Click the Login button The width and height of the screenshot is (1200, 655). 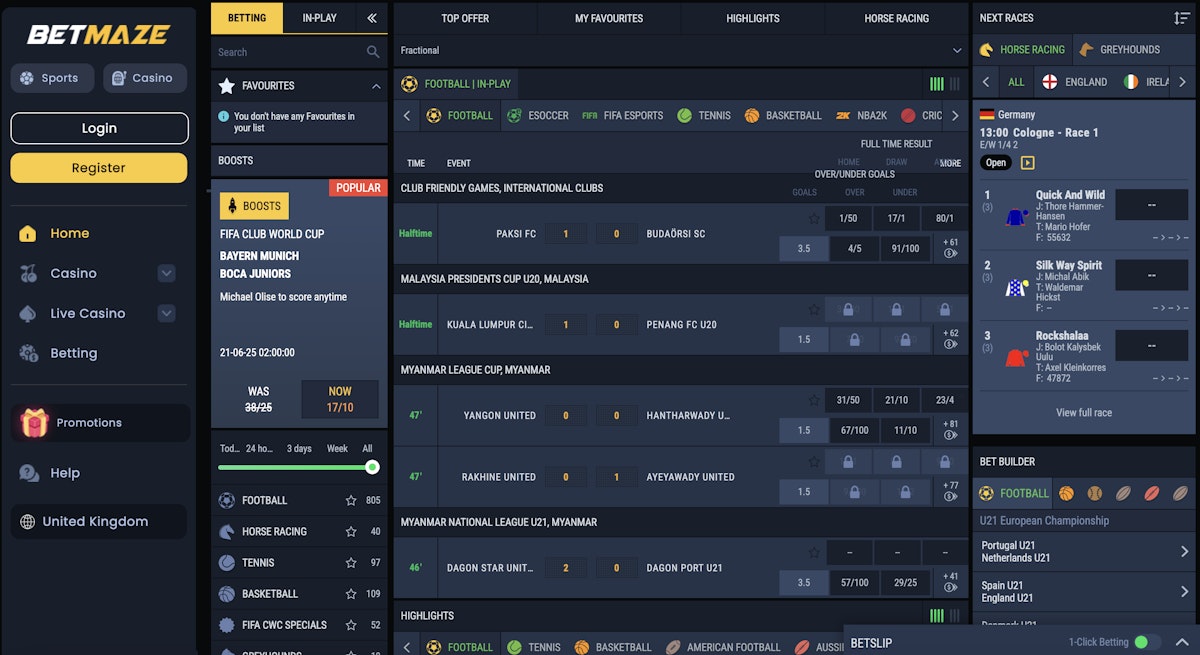[99, 128]
